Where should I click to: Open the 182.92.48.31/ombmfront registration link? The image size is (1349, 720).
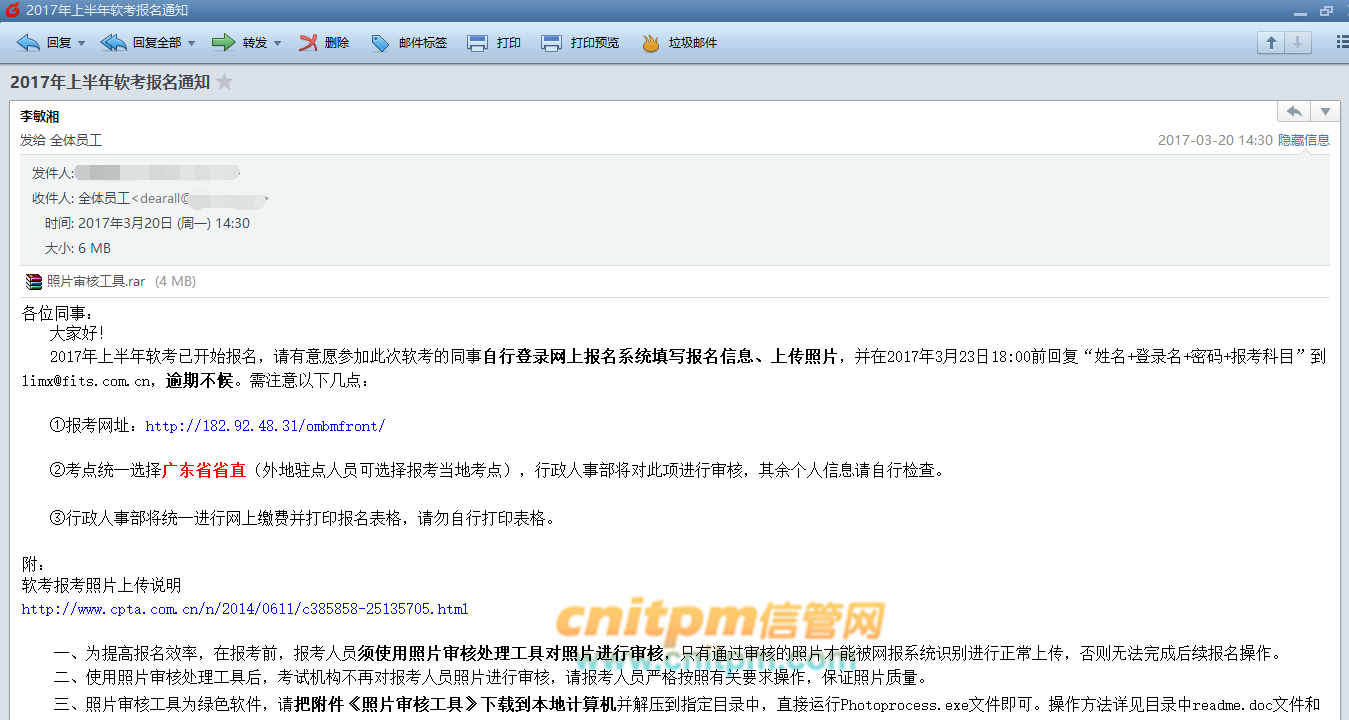coord(265,426)
